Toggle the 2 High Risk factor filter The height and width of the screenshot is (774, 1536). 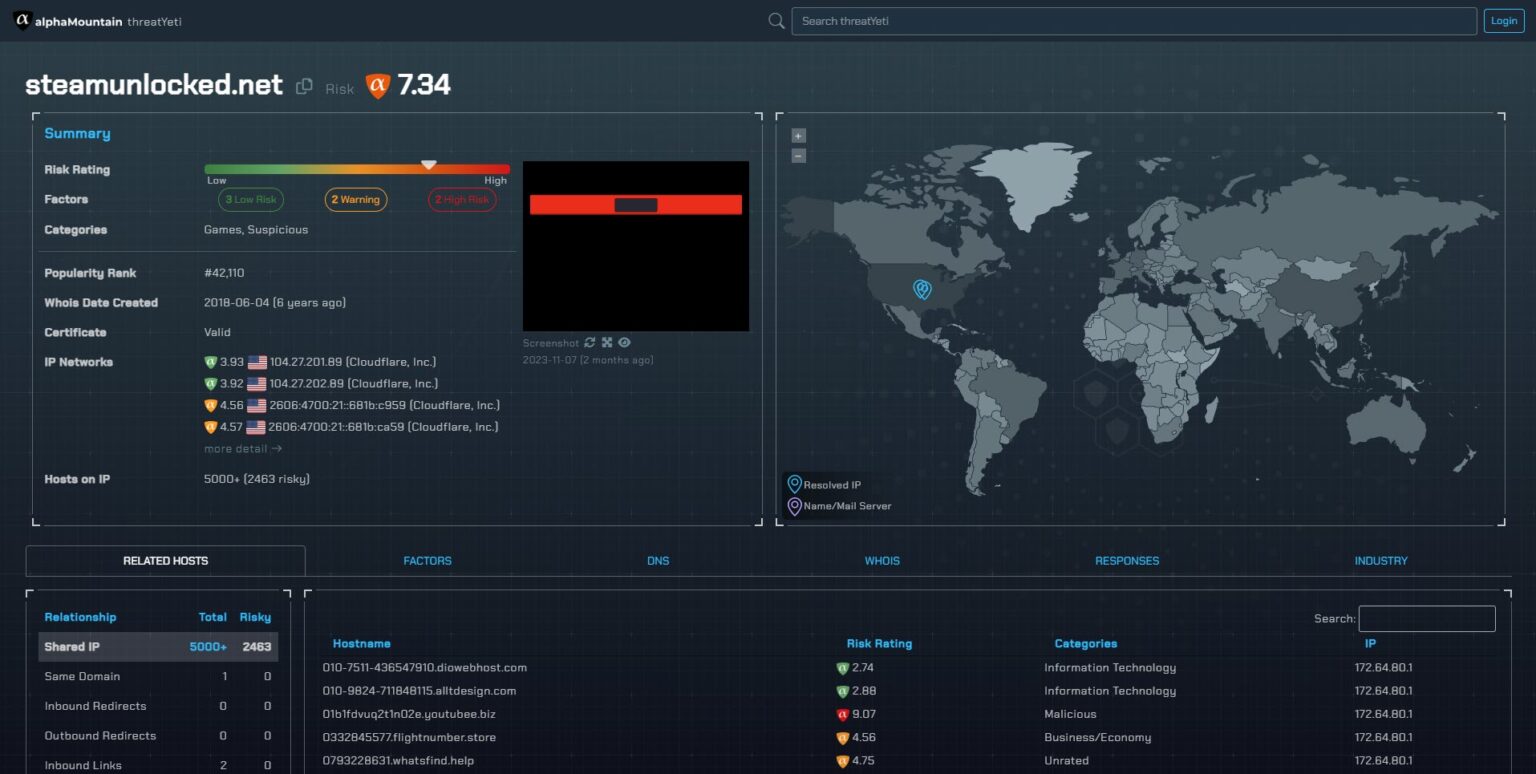coord(462,200)
